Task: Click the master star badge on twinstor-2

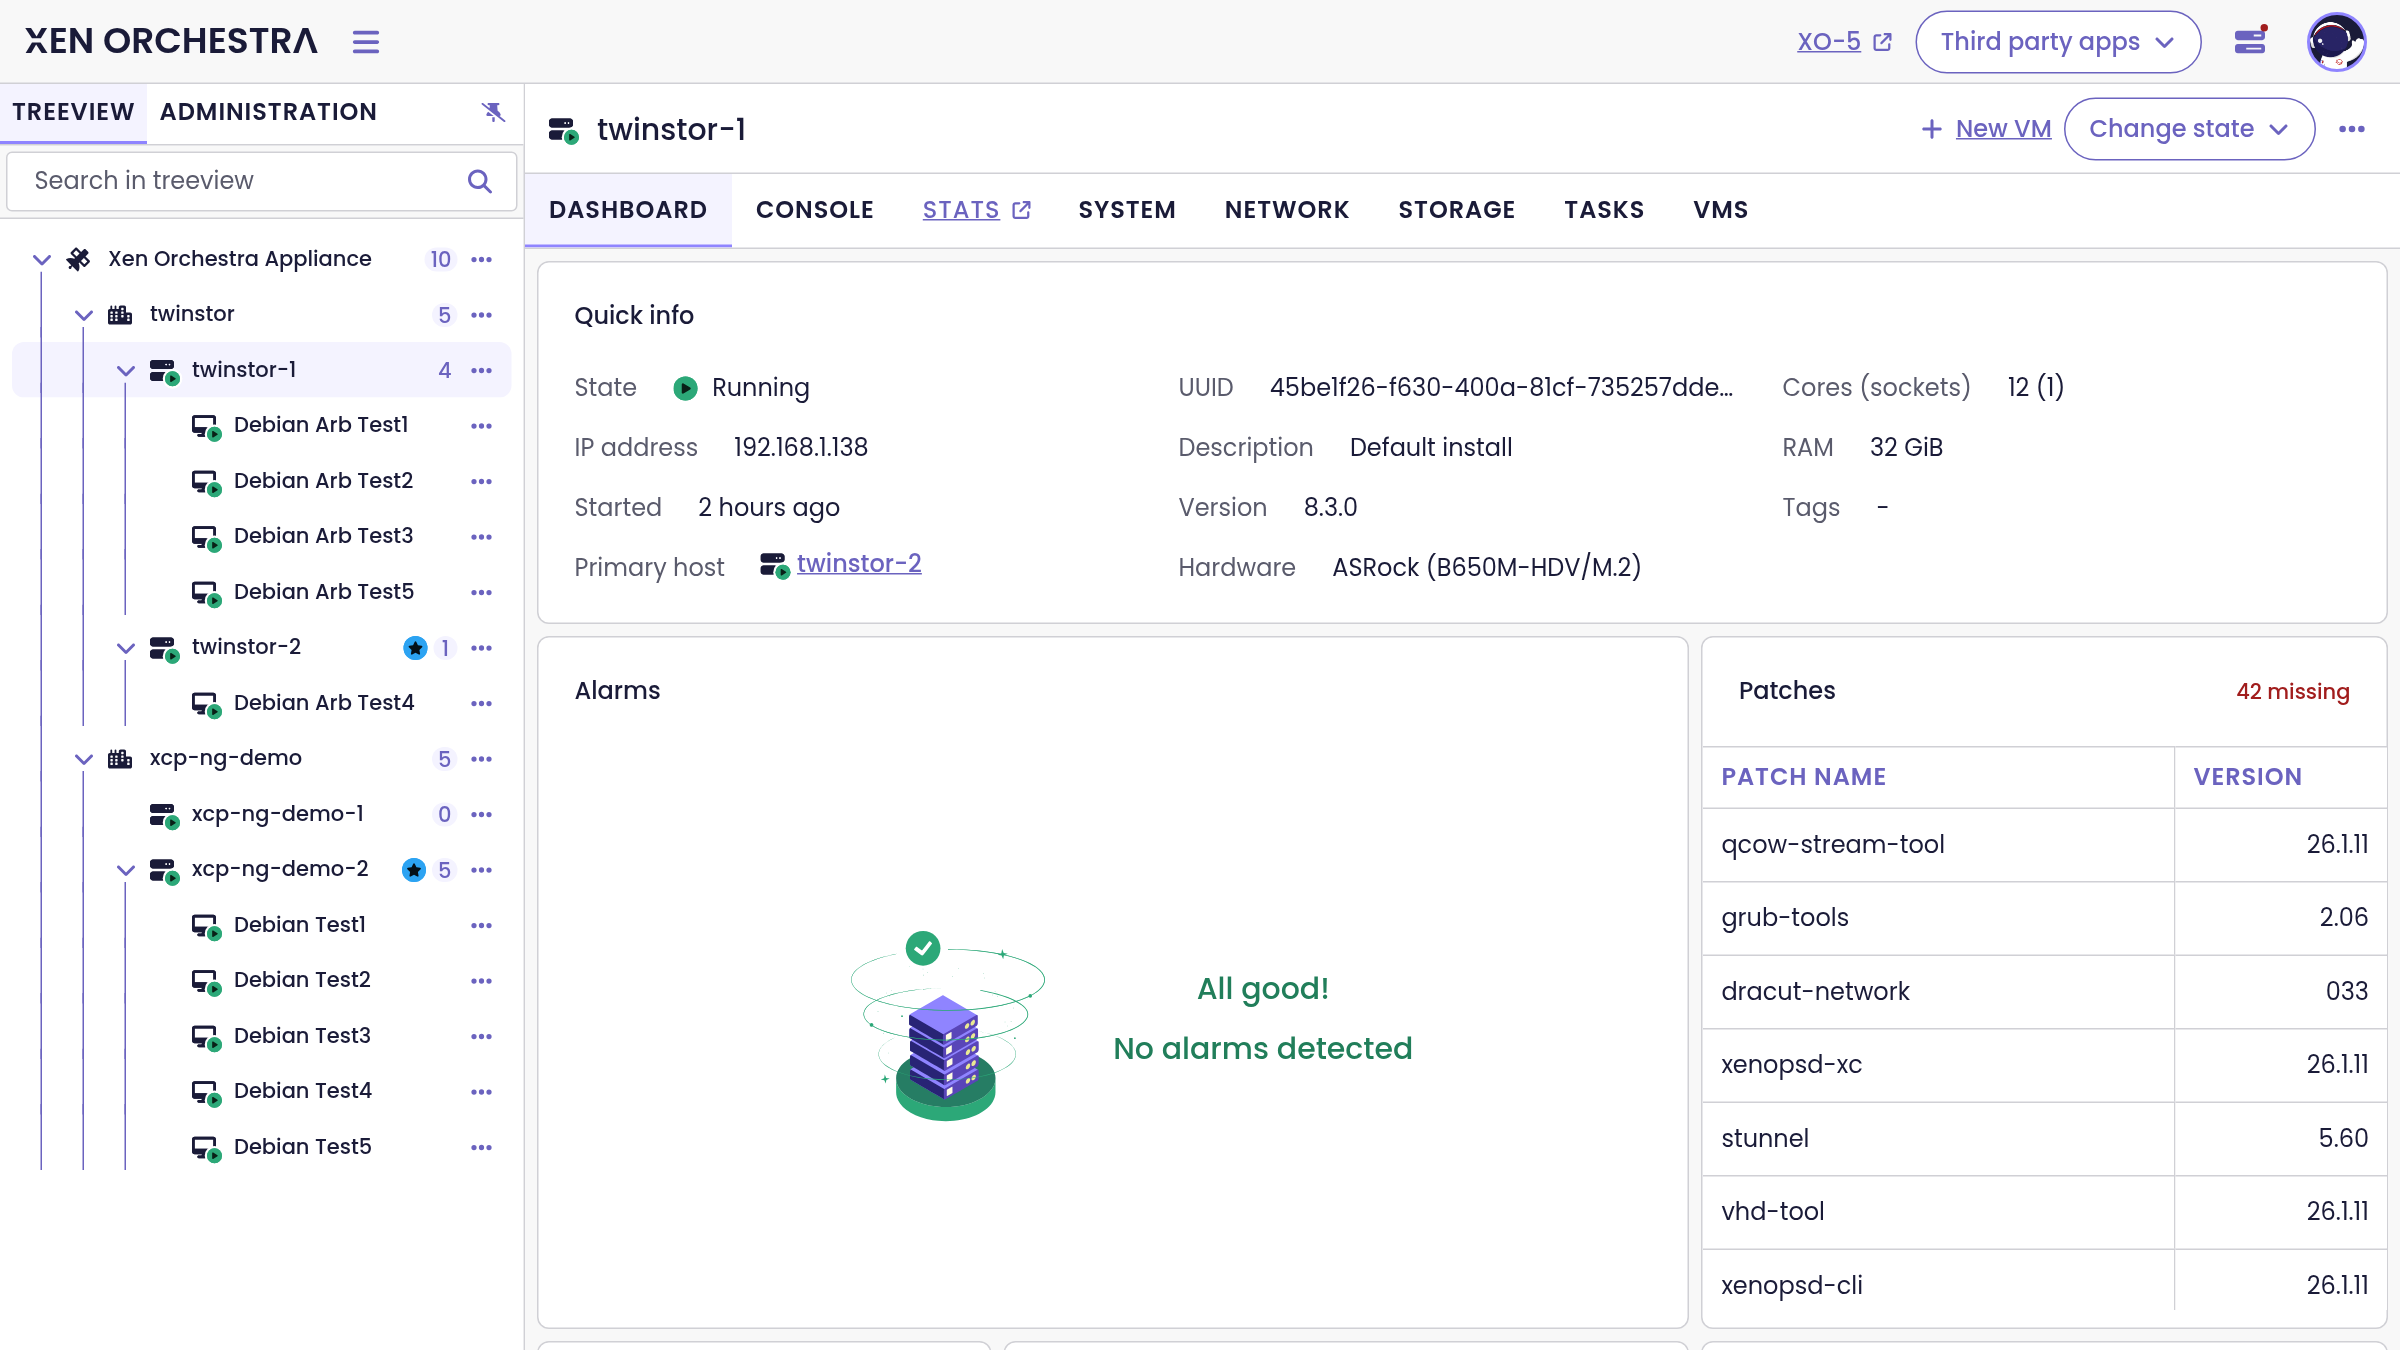Action: (415, 648)
